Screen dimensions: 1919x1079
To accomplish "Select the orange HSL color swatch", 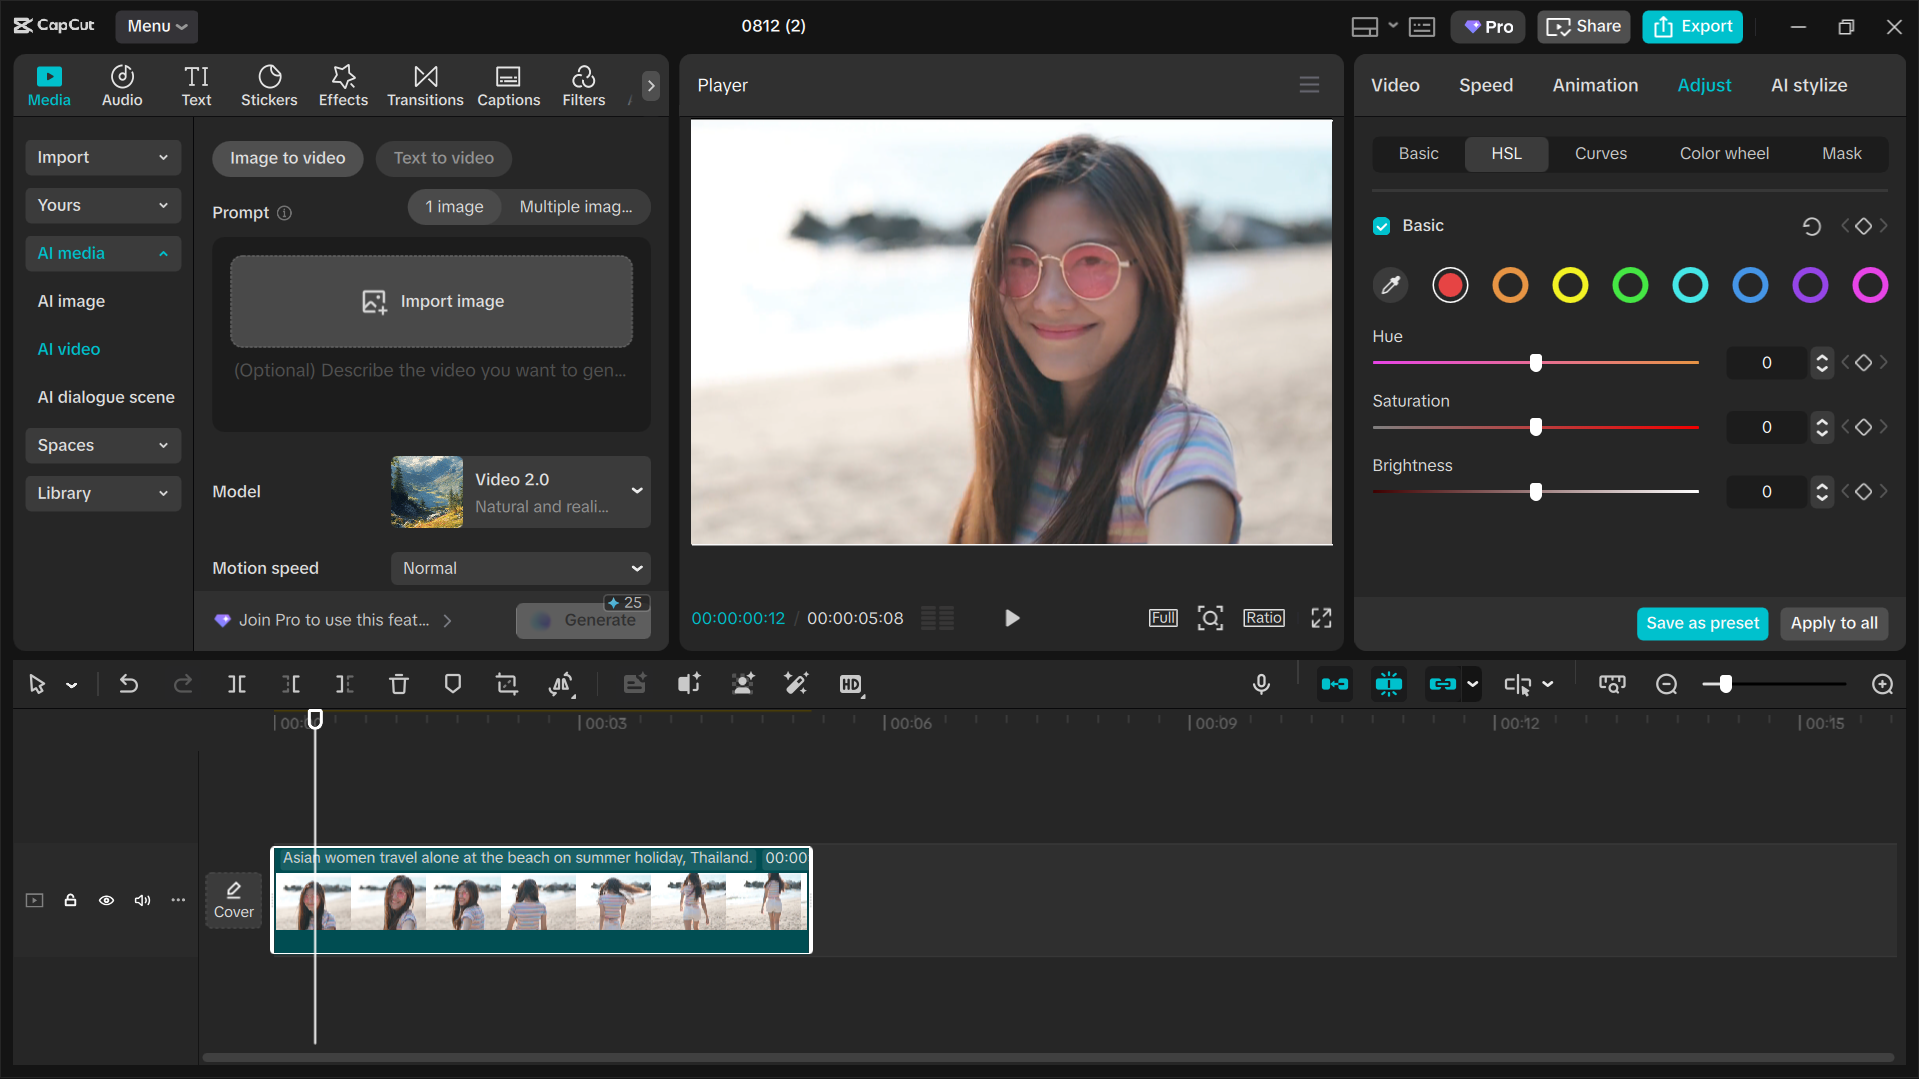I will pos(1510,286).
